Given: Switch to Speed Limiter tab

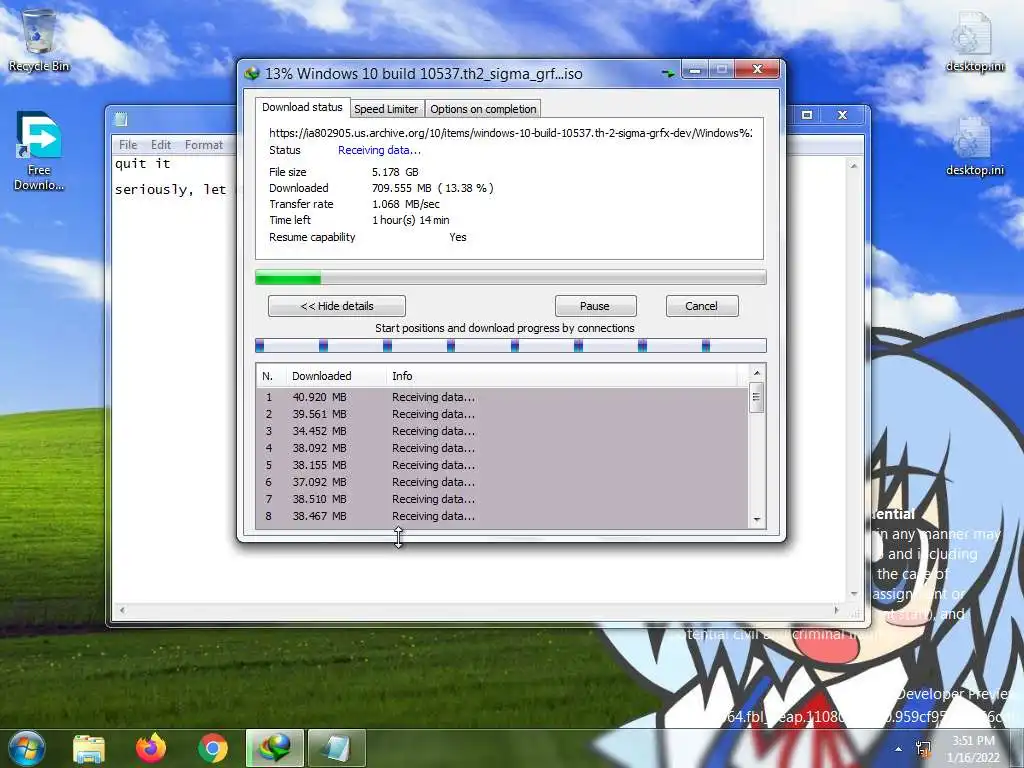Looking at the screenshot, I should point(386,109).
